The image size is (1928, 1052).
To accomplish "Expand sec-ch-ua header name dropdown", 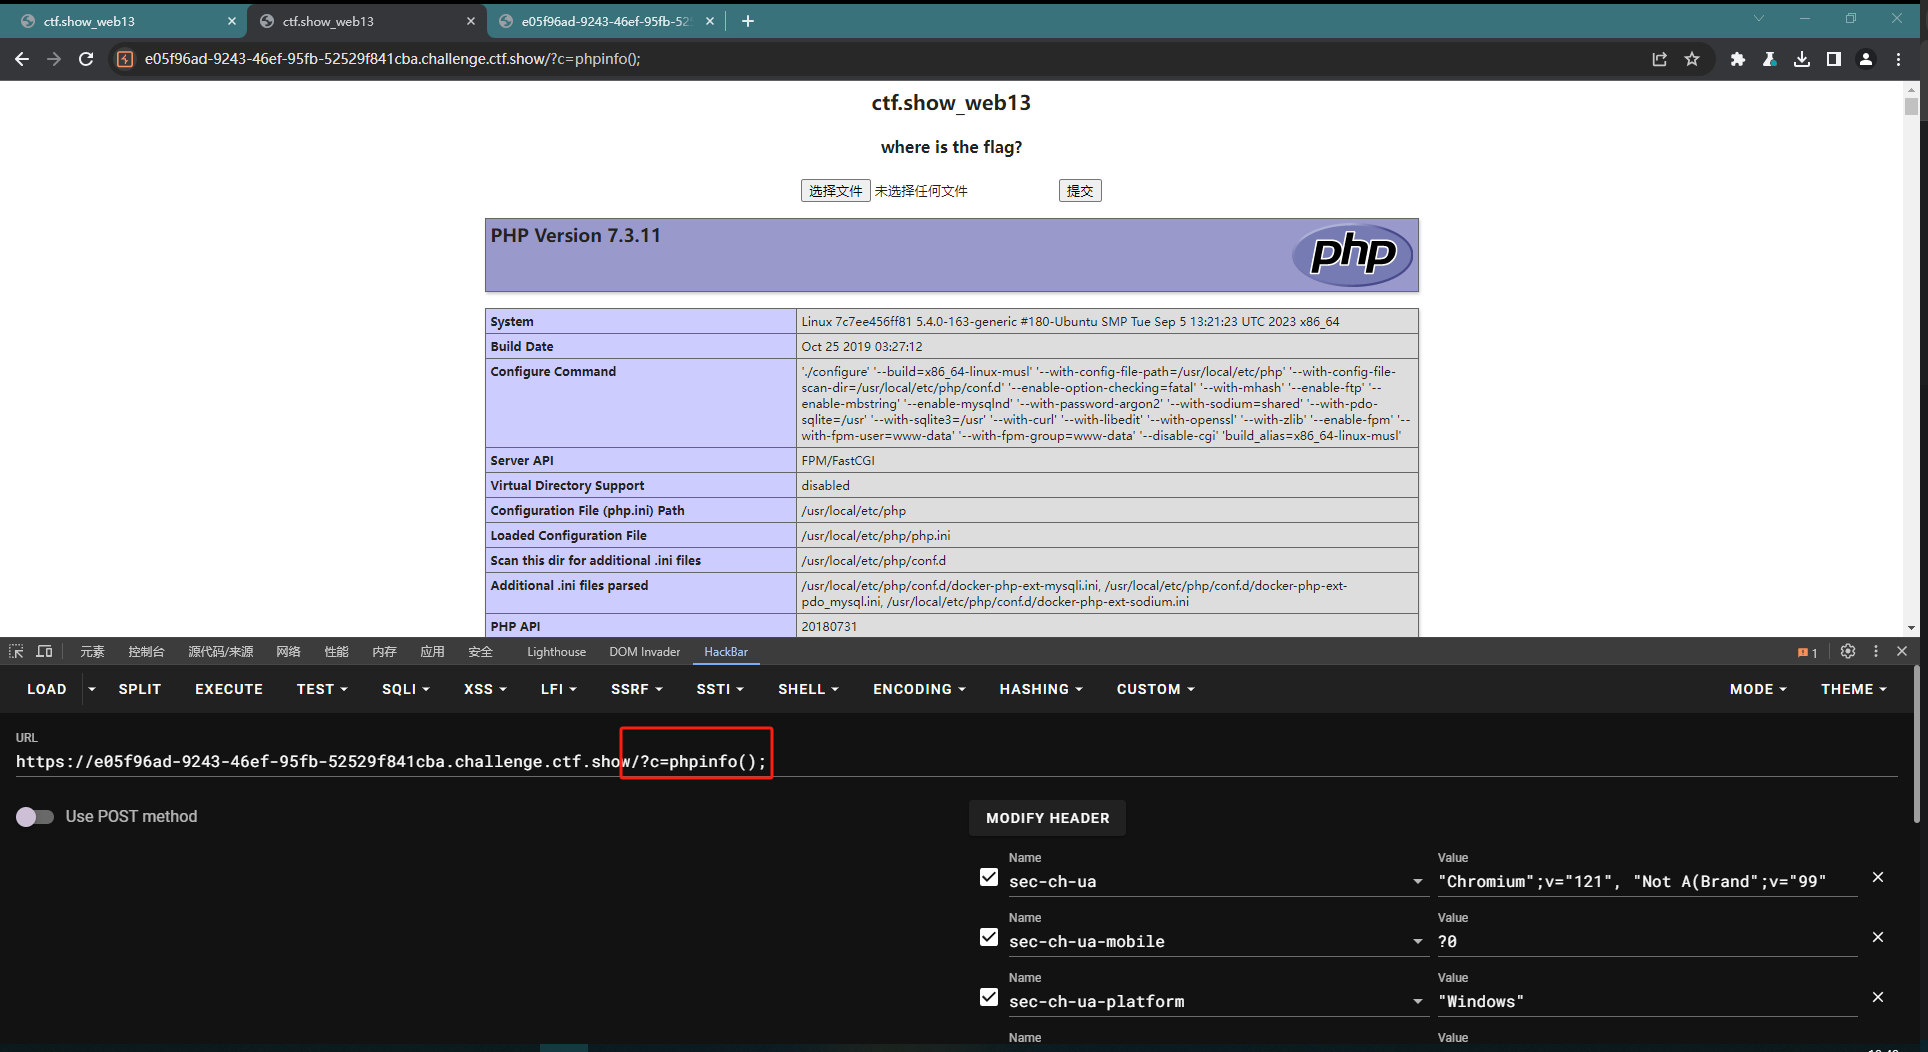I will pyautogui.click(x=1417, y=881).
